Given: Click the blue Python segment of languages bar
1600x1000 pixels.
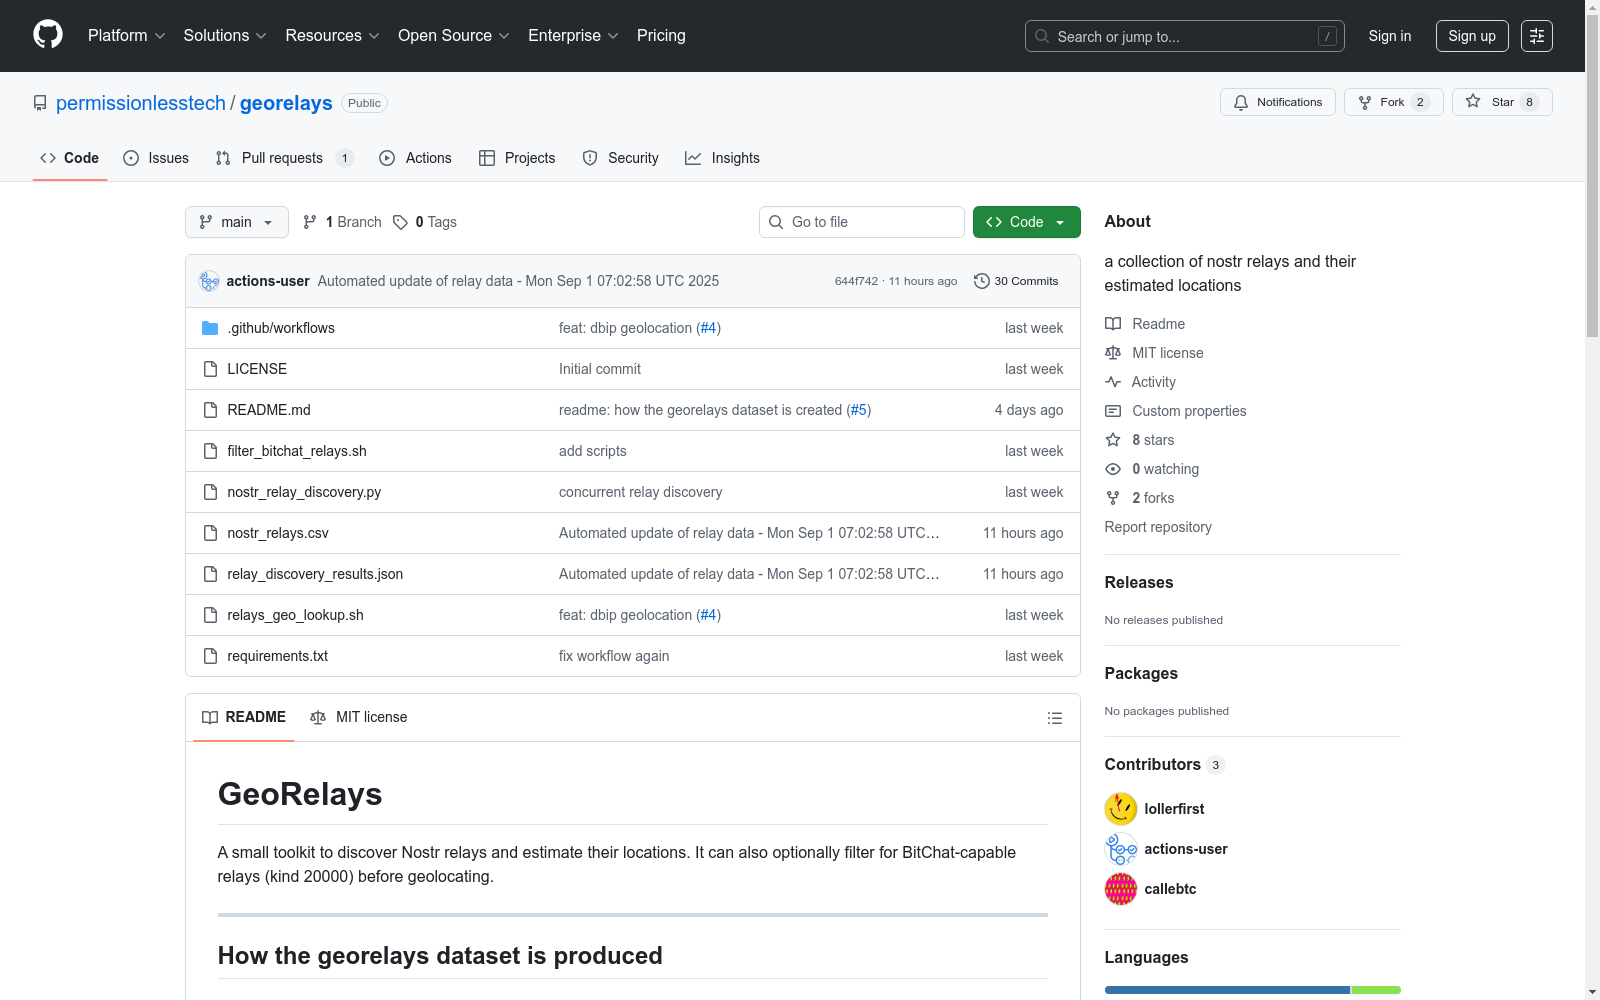Looking at the screenshot, I should point(1227,990).
